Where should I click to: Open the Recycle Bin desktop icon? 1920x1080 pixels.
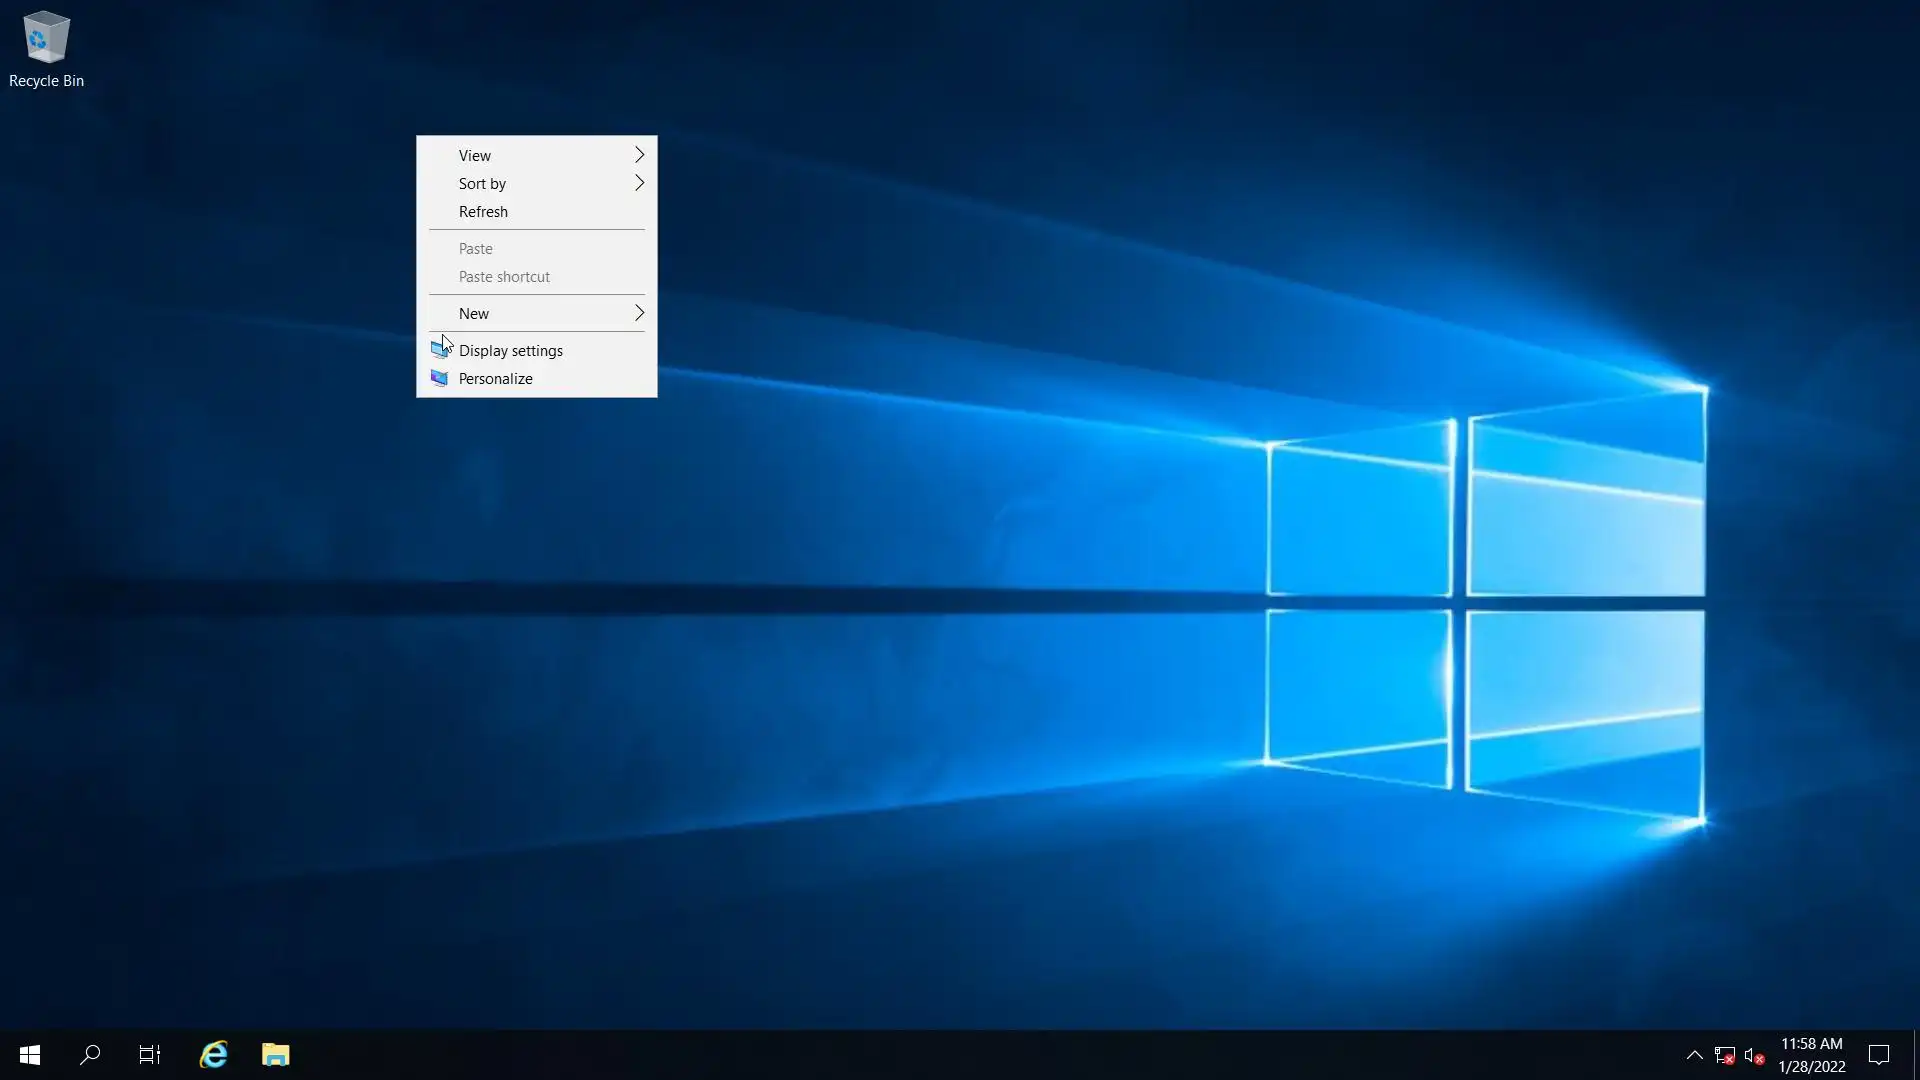[x=46, y=40]
